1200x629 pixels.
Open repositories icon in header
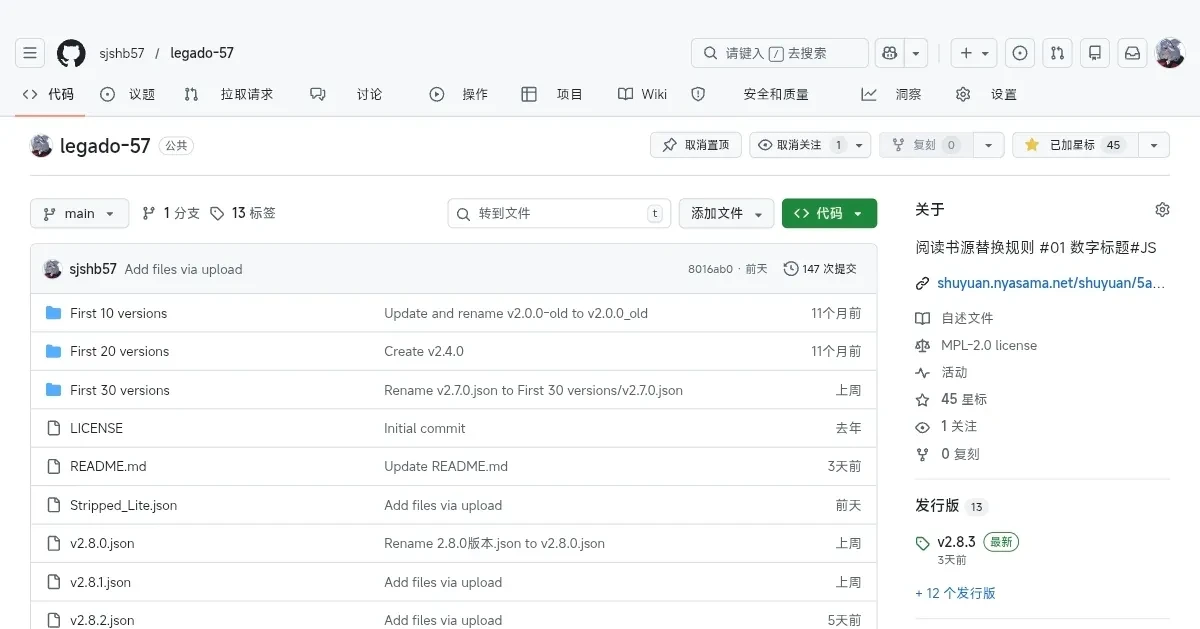pyautogui.click(x=1095, y=53)
